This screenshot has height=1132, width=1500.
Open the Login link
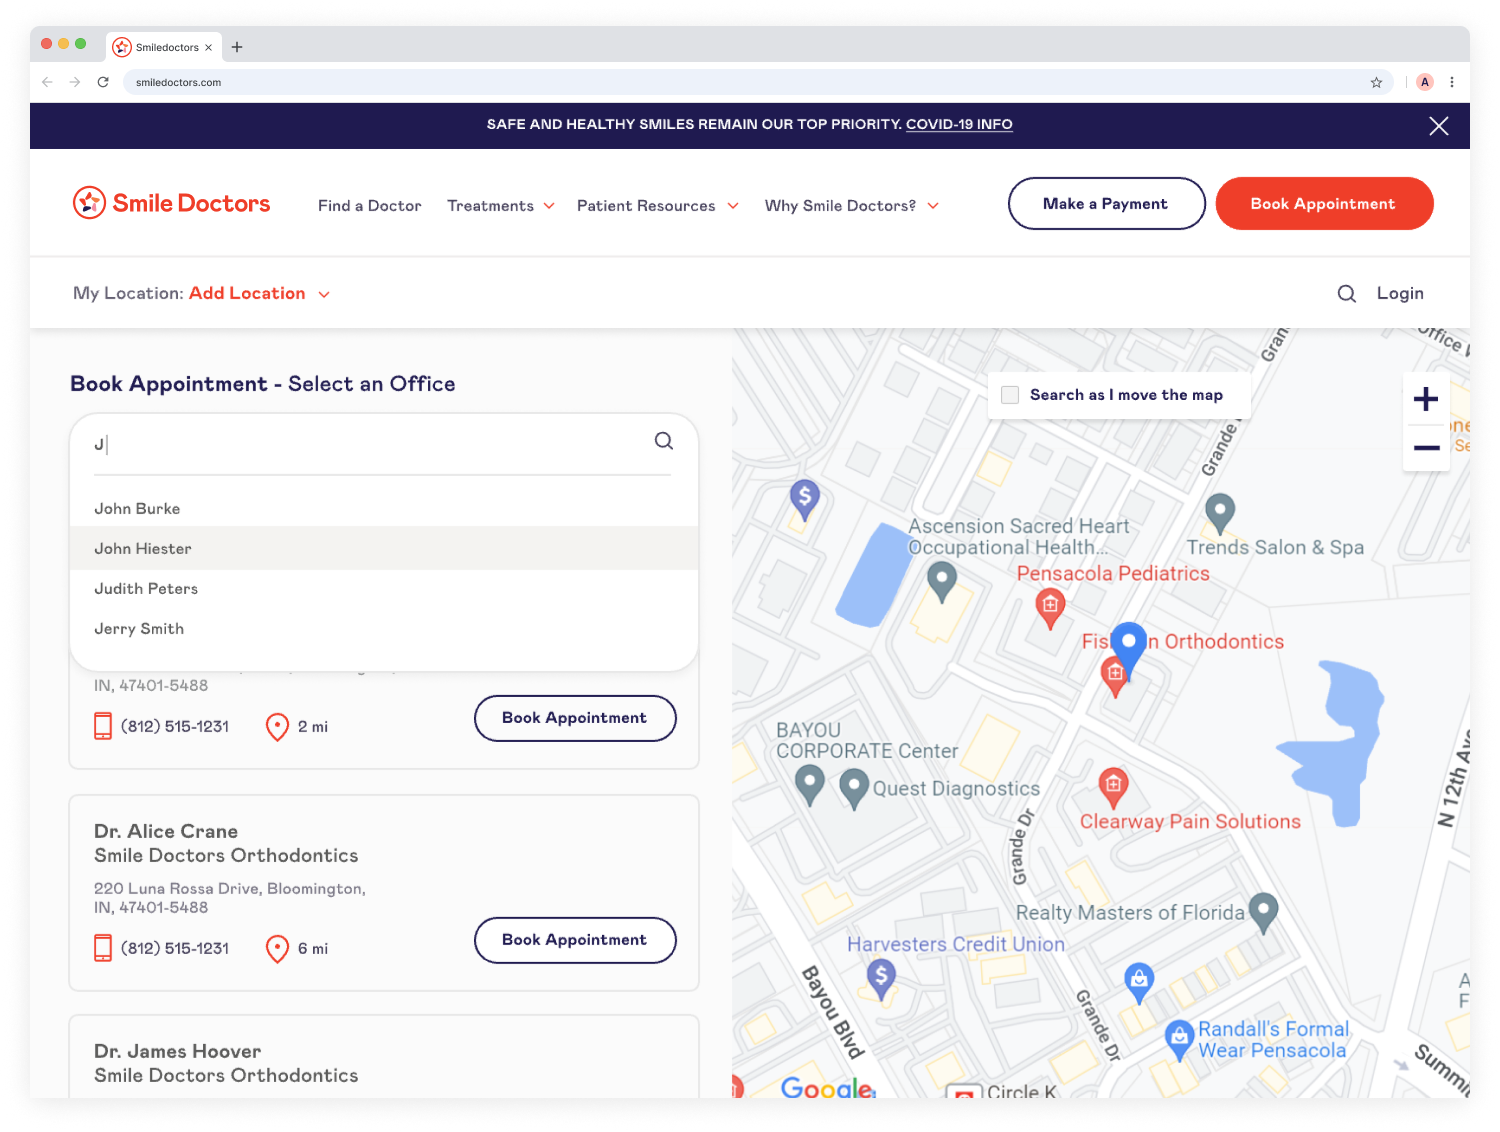(x=1400, y=293)
